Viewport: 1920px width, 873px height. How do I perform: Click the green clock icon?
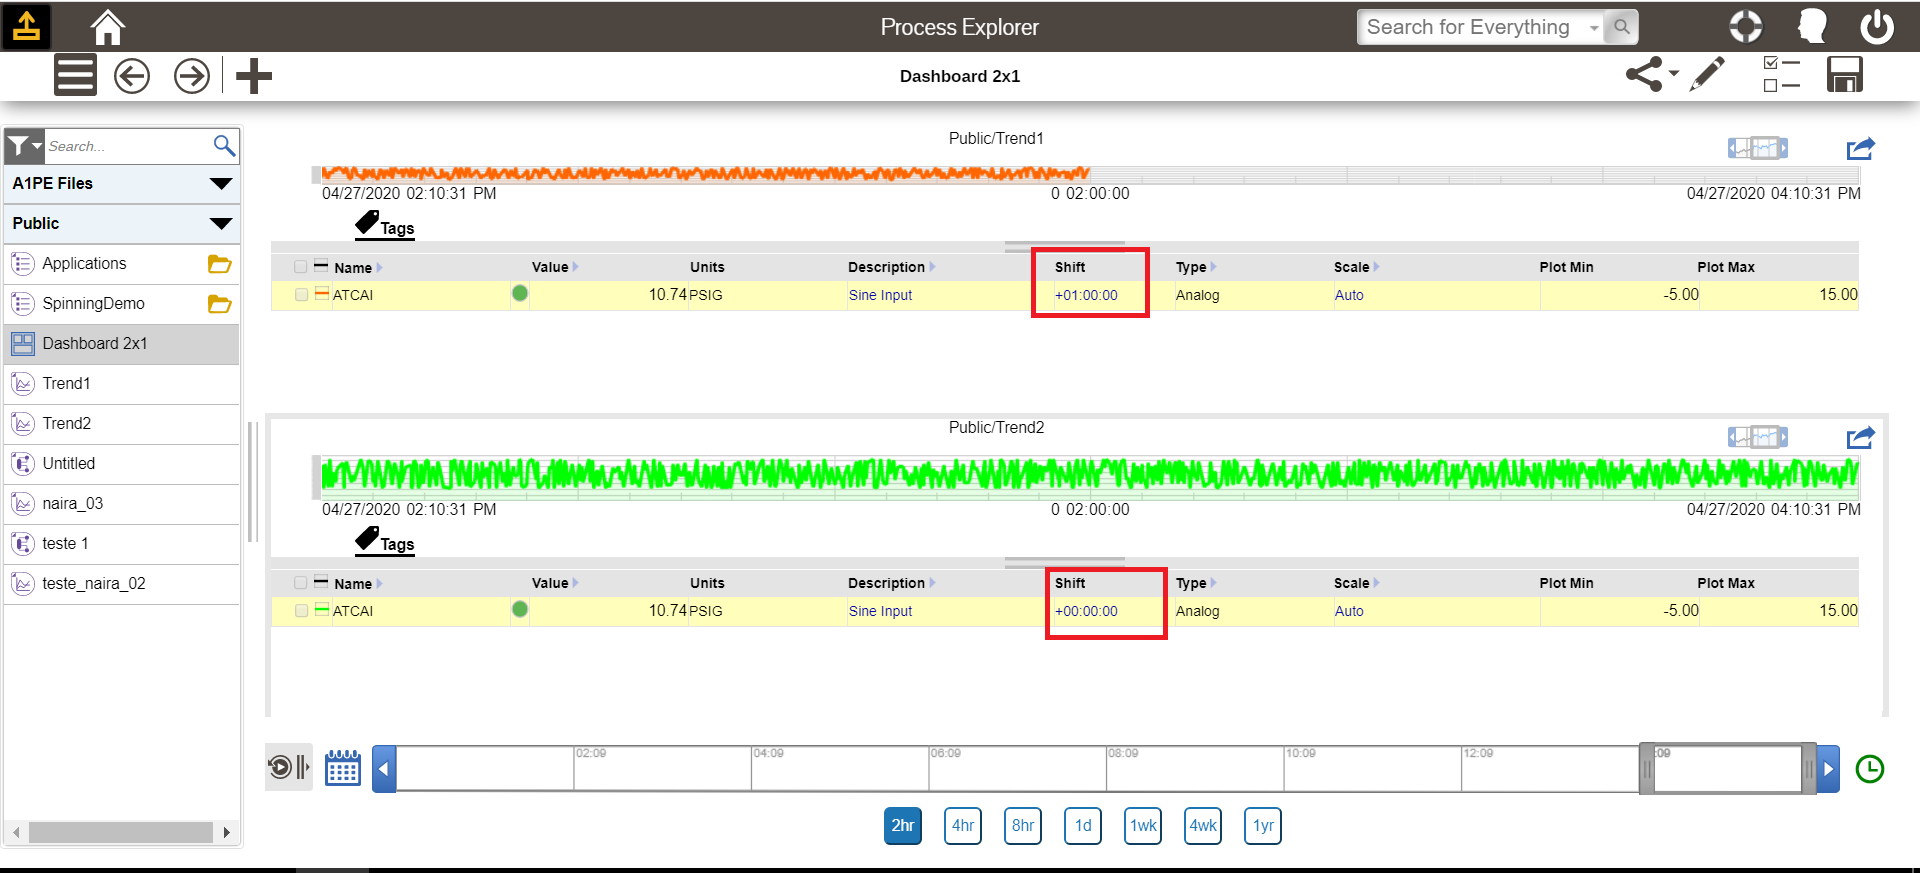coord(1869,769)
